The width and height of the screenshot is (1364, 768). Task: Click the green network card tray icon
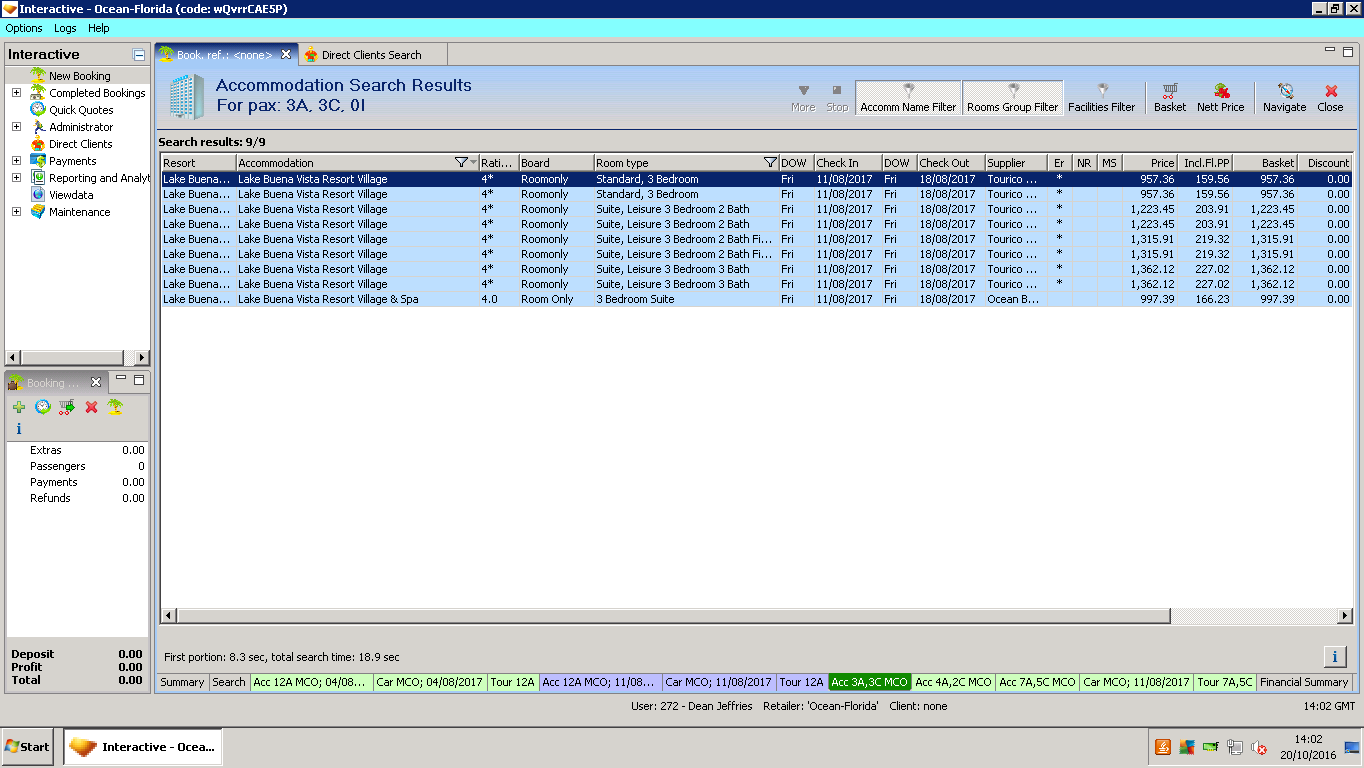pyautogui.click(x=1211, y=747)
